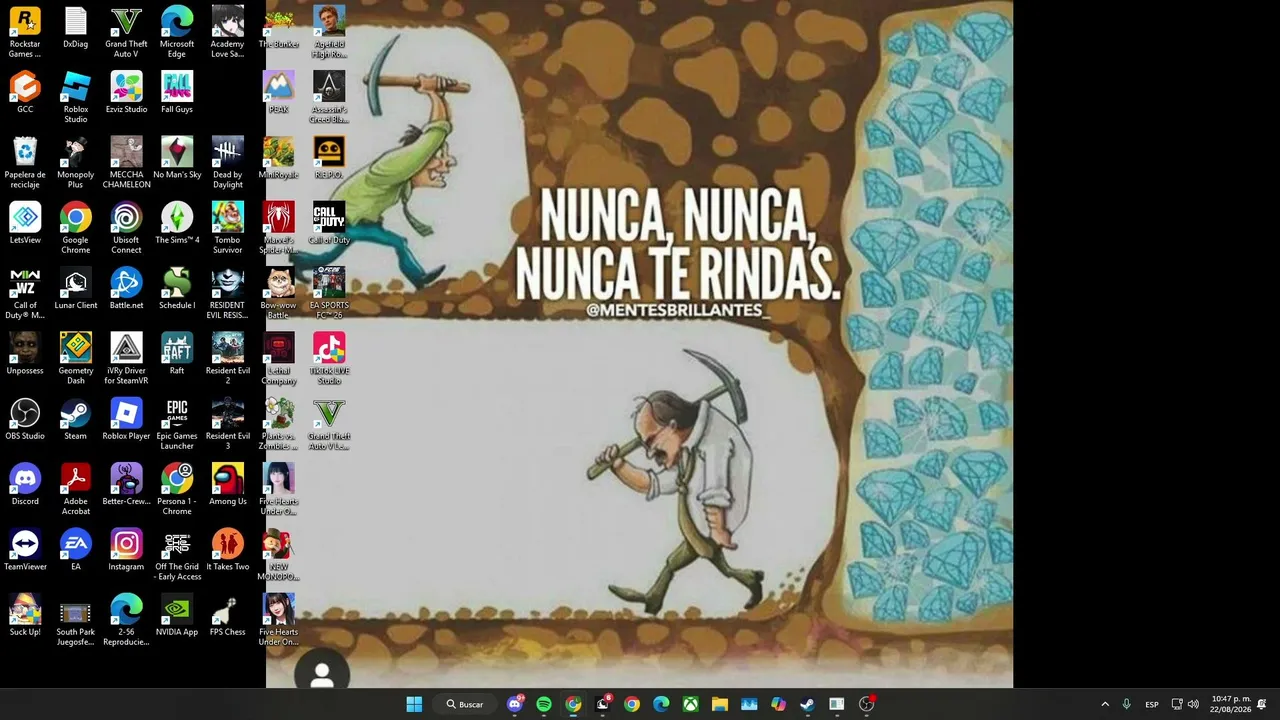This screenshot has height=720, width=1280.
Task: Select the Roblox Player desktop icon
Action: [x=126, y=419]
